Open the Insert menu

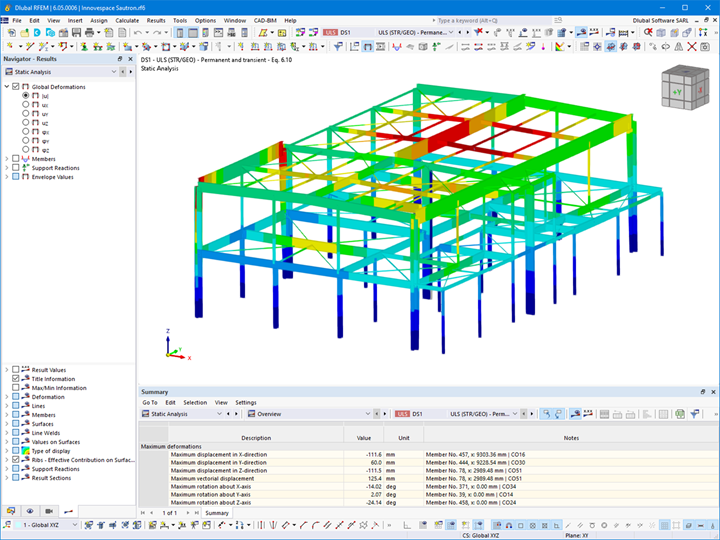75,21
